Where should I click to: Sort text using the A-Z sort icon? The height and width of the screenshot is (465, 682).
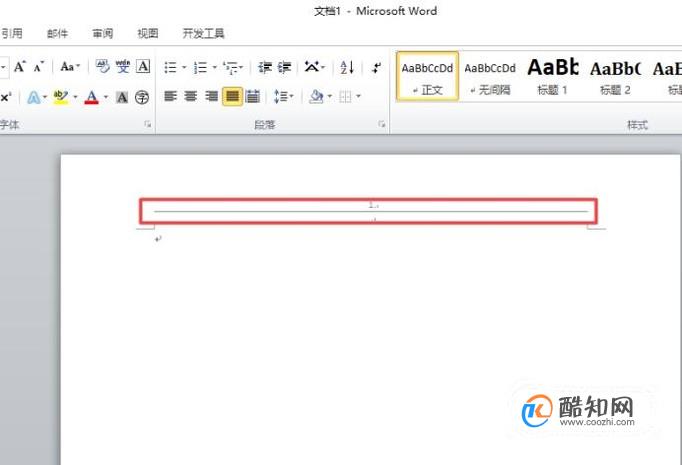pyautogui.click(x=347, y=67)
